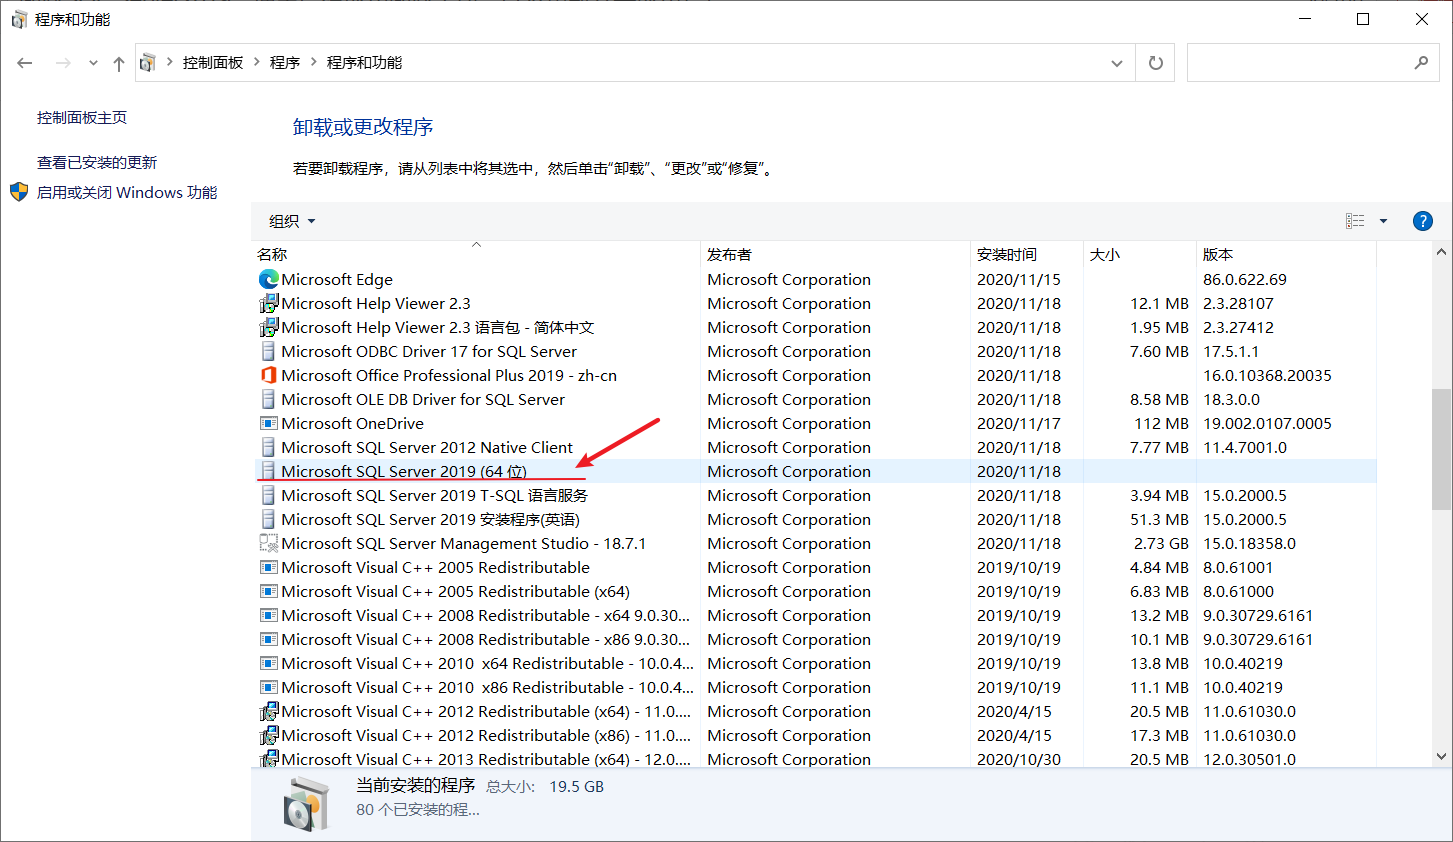1453x842 pixels.
Task: Click the Microsoft OneDrive program icon
Action: point(268,423)
